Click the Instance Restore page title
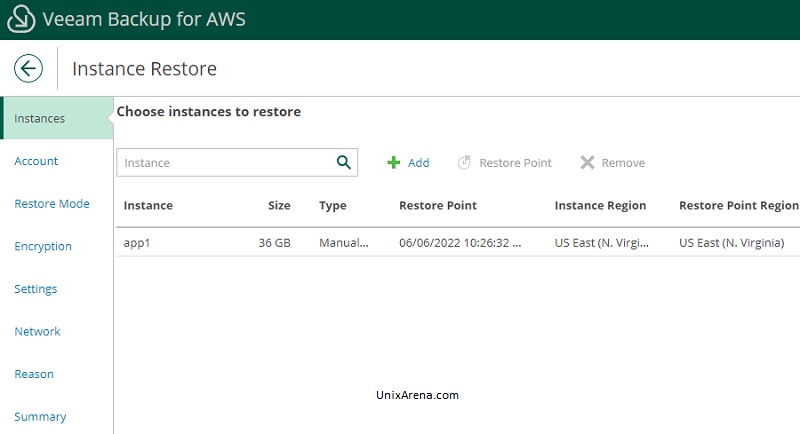Image resolution: width=800 pixels, height=434 pixels. 144,68
